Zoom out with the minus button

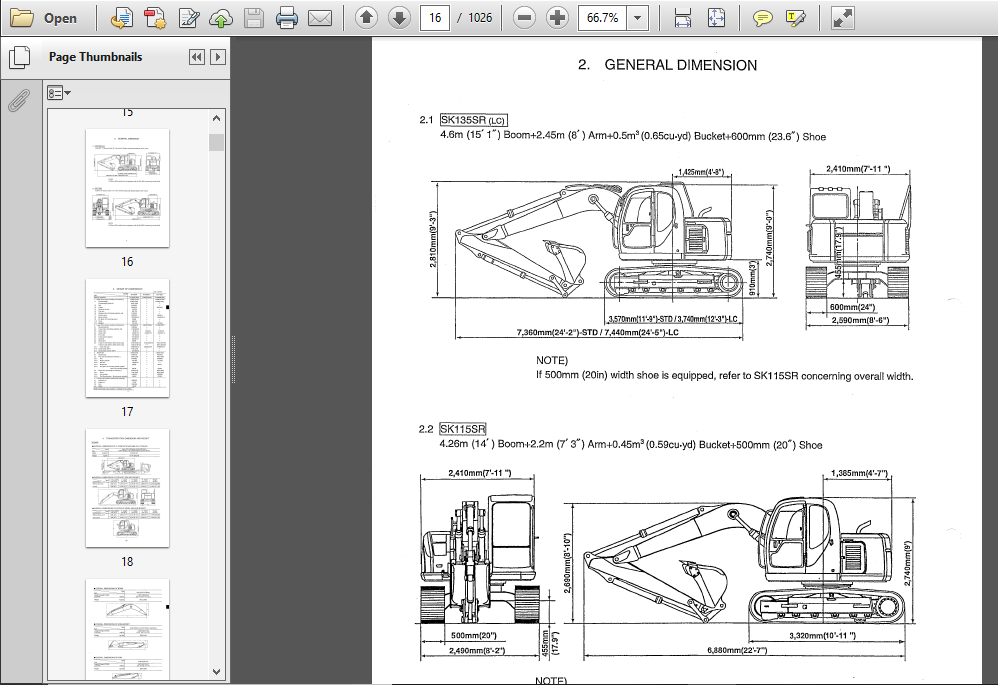[524, 18]
